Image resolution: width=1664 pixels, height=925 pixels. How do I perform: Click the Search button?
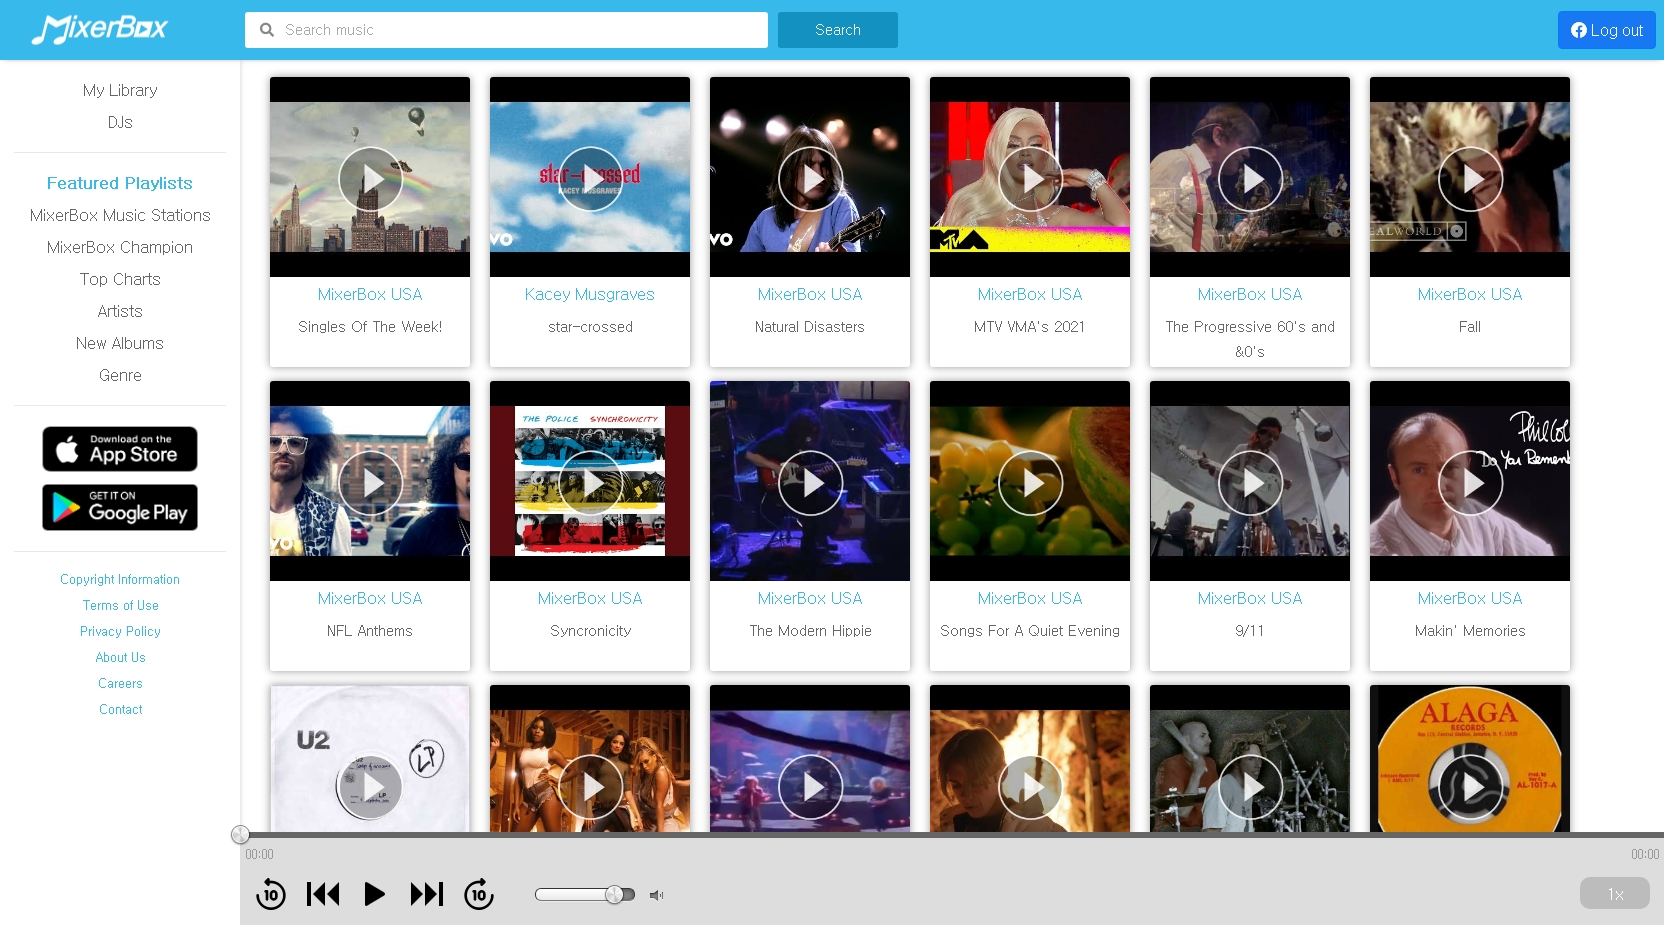[x=838, y=30]
